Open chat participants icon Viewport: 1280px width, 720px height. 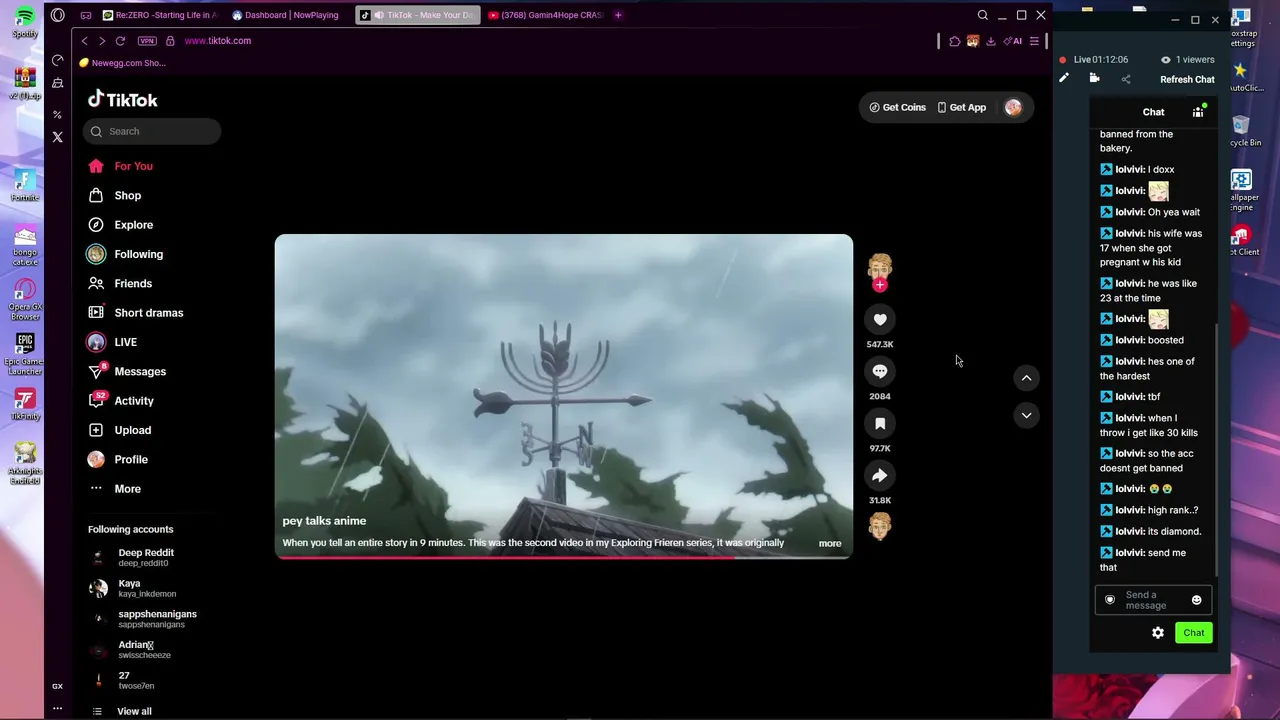(x=1198, y=112)
